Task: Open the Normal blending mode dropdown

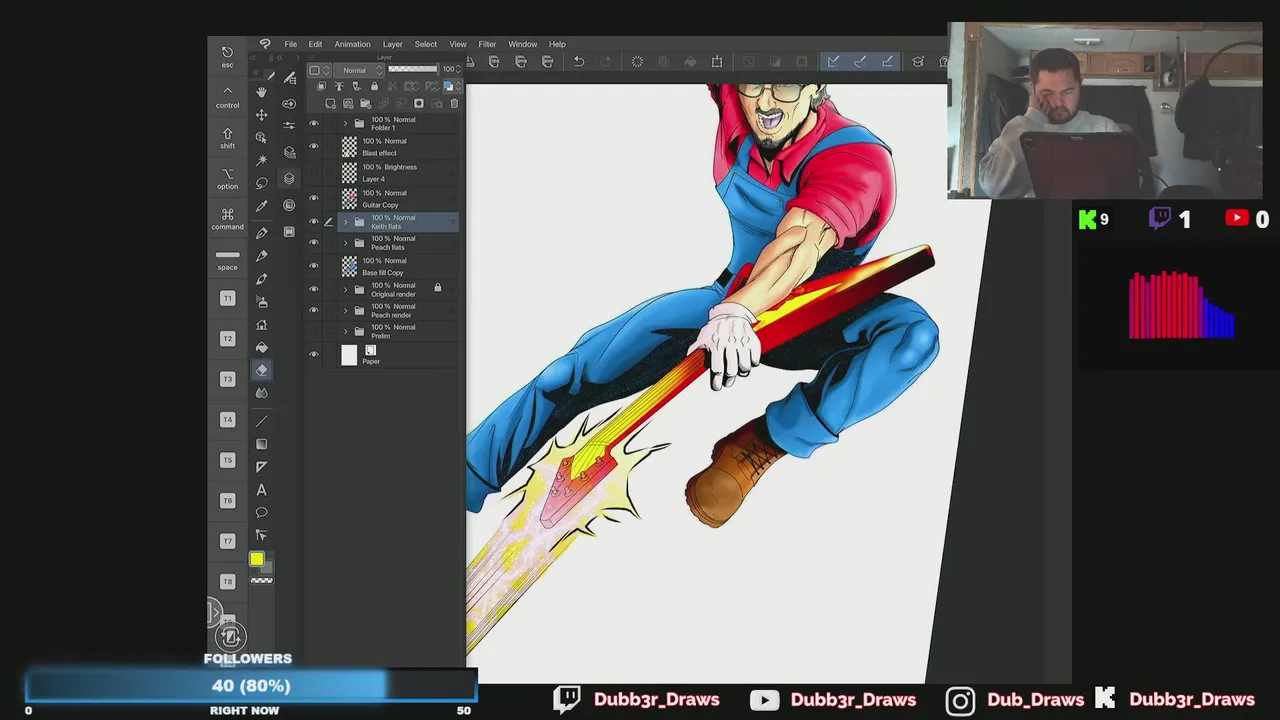Action: [x=358, y=70]
